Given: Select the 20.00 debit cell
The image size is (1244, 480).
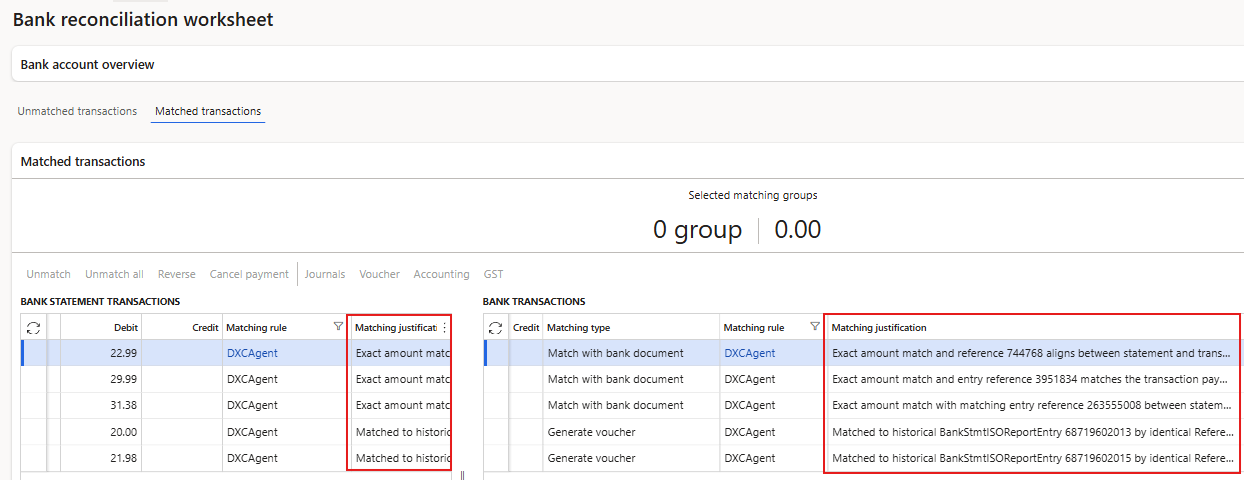Looking at the screenshot, I should pos(101,432).
